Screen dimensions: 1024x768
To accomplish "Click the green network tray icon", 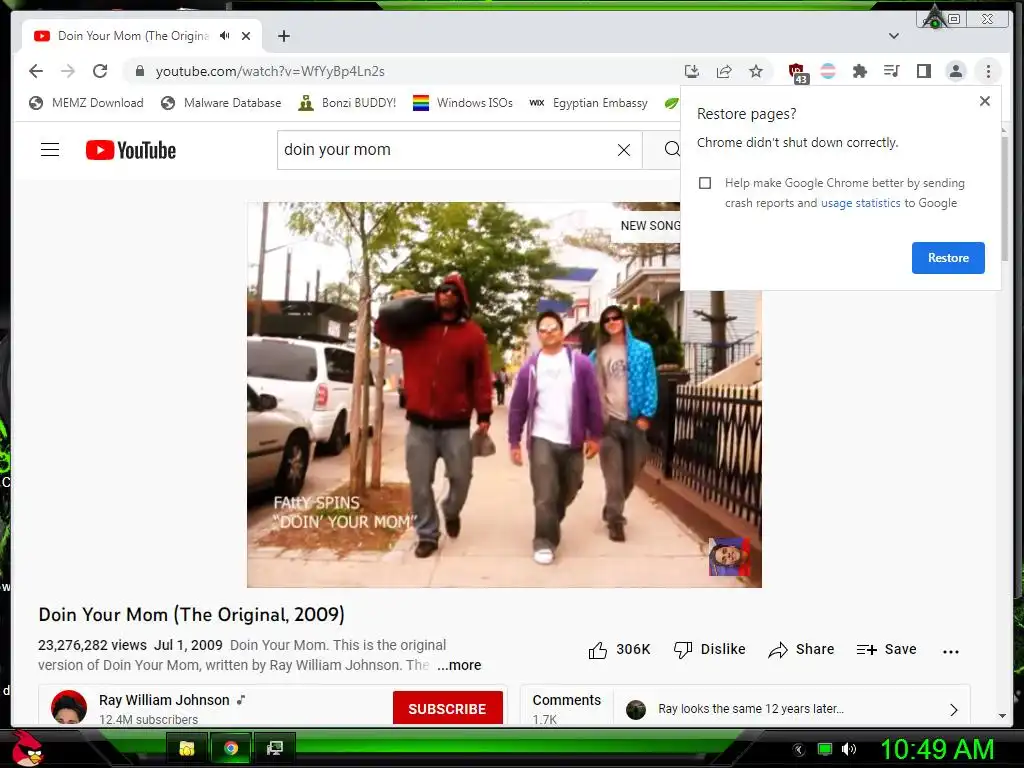I will pyautogui.click(x=824, y=749).
